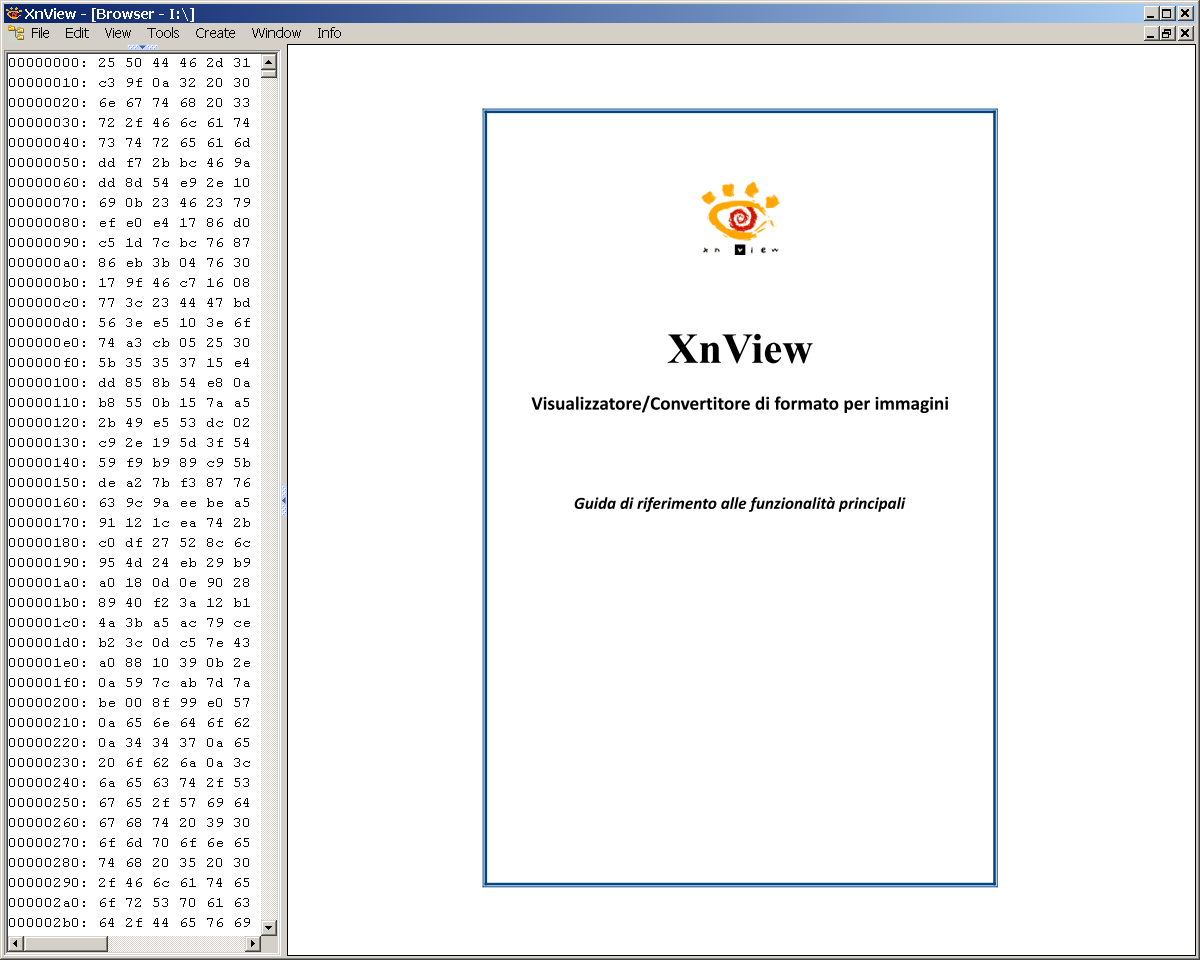1200x960 pixels.
Task: Select hex row at offset 00000240
Action: point(130,782)
